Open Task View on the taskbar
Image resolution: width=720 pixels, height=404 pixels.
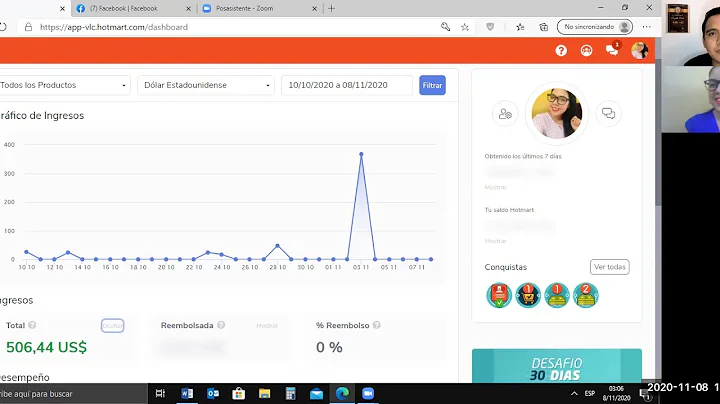[x=160, y=393]
